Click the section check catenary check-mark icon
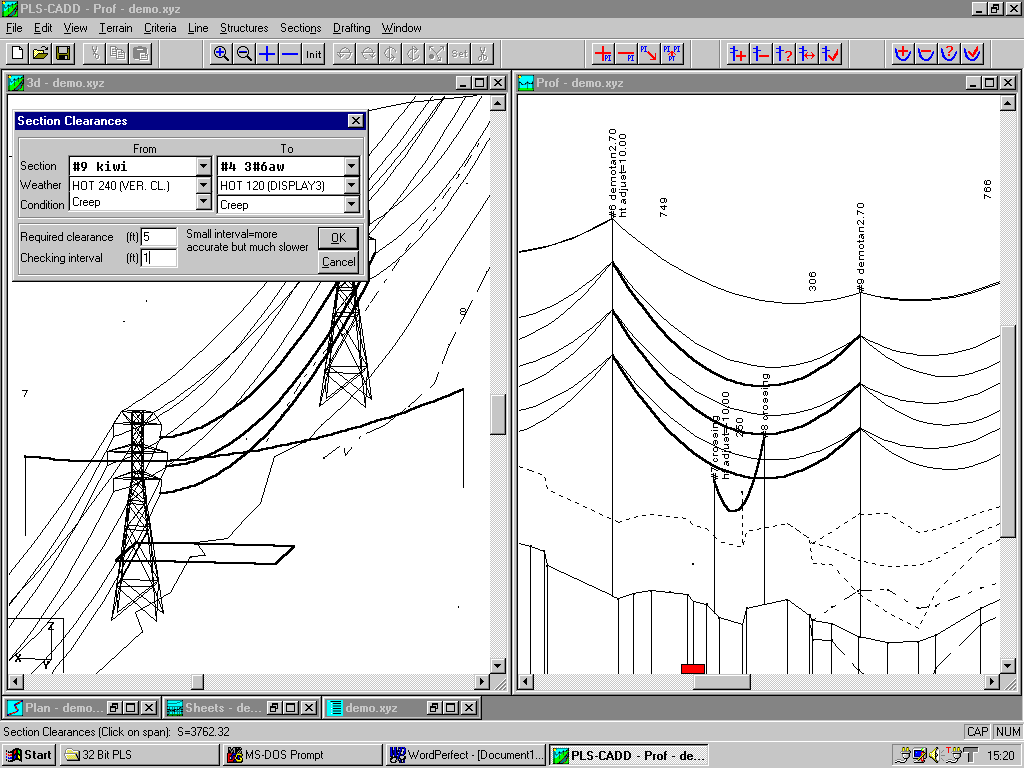 pyautogui.click(x=972, y=54)
